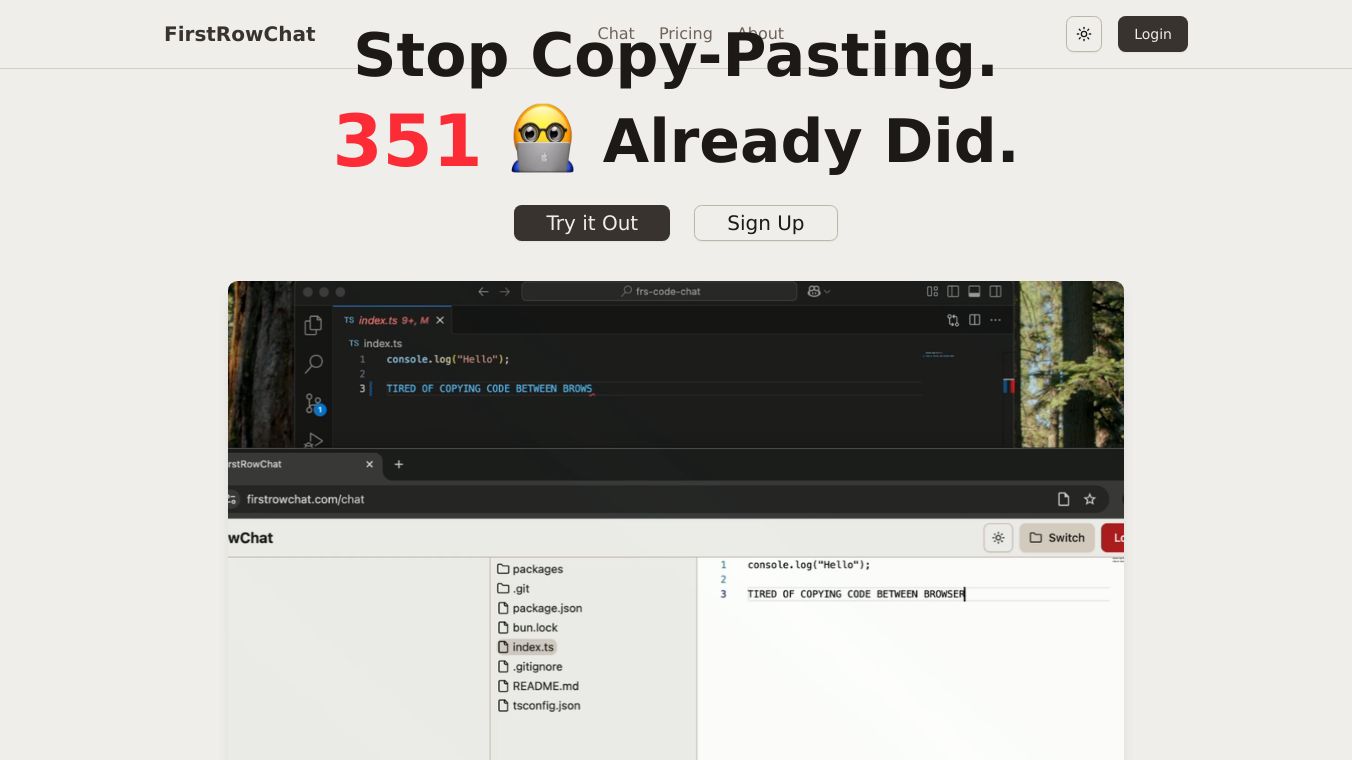The width and height of the screenshot is (1352, 760).
Task: Click the frs-code-chat search box in VS Code
Action: (x=659, y=292)
